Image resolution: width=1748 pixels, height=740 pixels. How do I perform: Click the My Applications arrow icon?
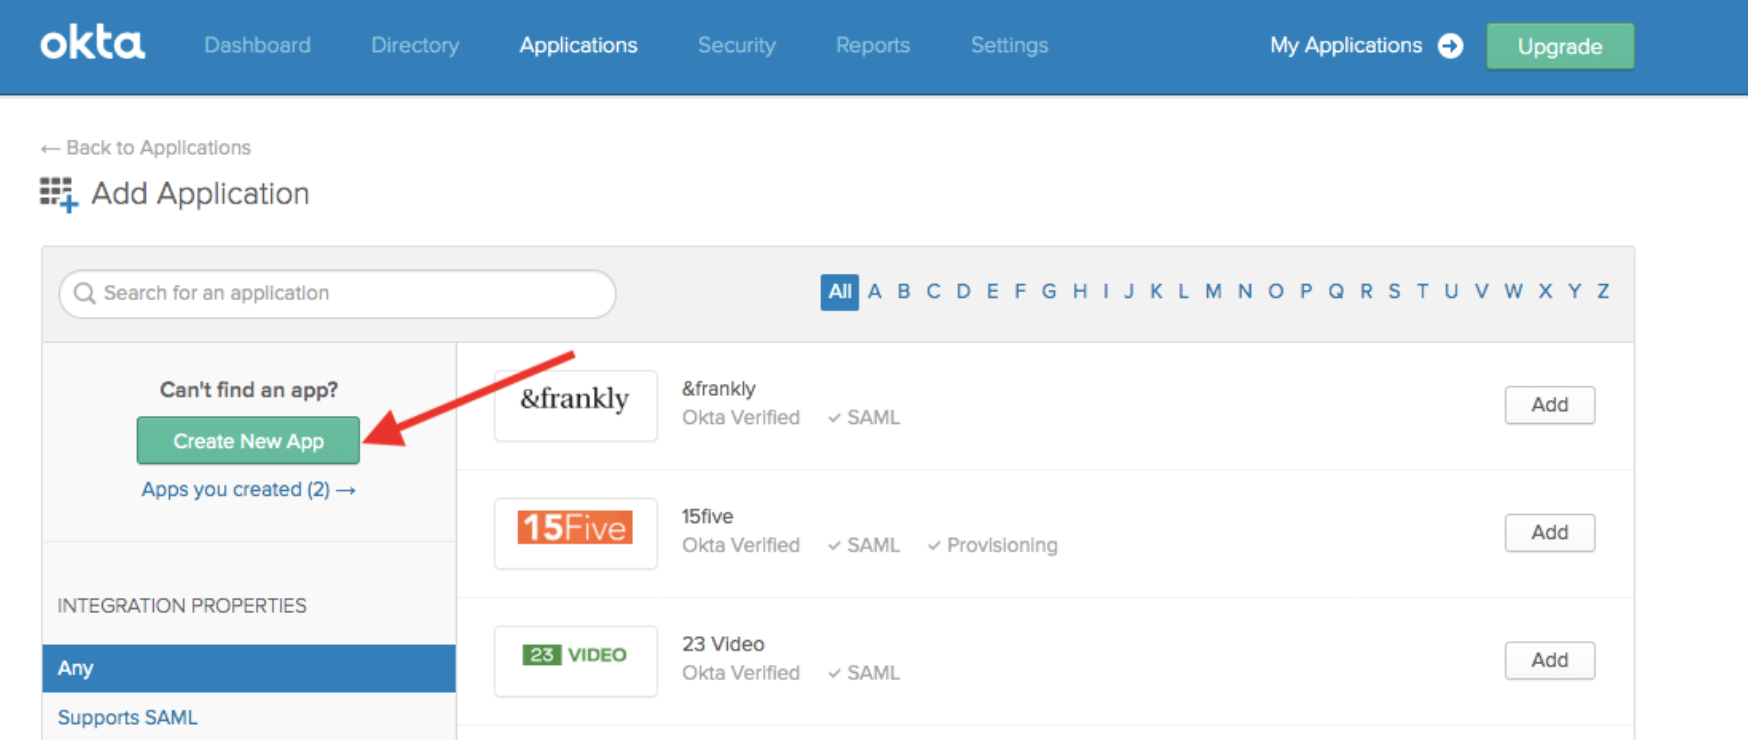tap(1450, 46)
